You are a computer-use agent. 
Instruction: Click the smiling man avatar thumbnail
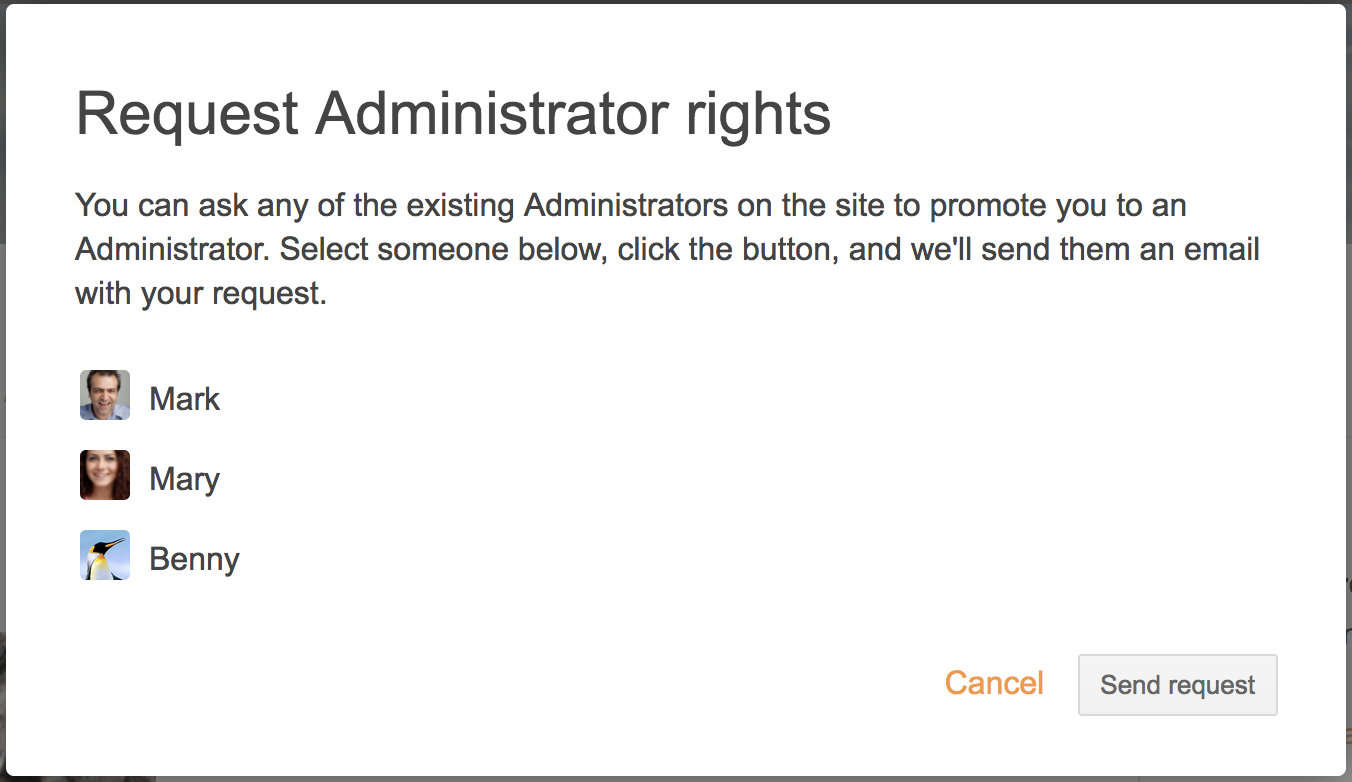tap(104, 395)
